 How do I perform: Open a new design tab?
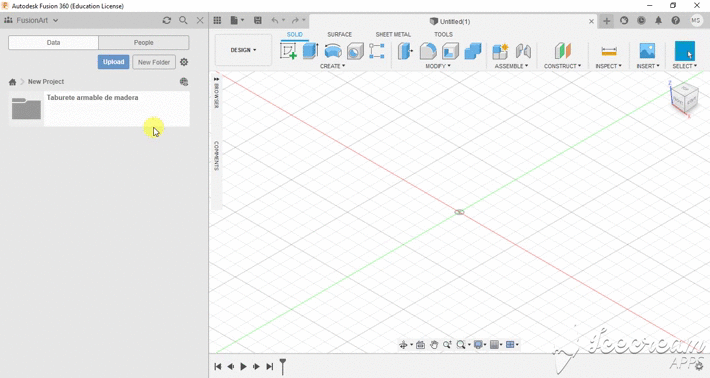pos(606,21)
